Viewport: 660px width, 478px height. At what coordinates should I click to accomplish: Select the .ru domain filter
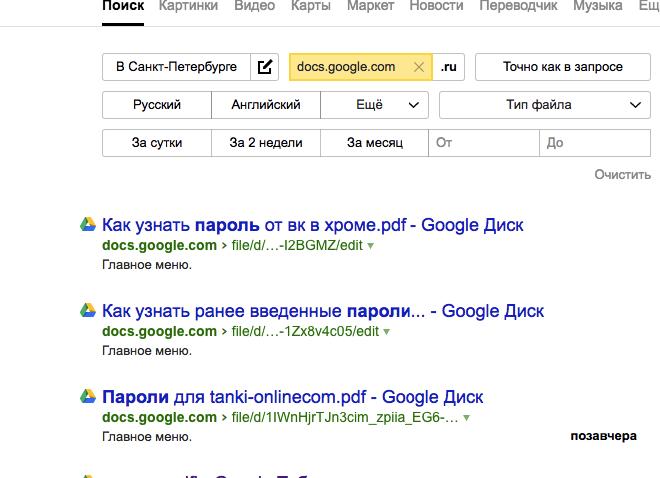point(450,67)
